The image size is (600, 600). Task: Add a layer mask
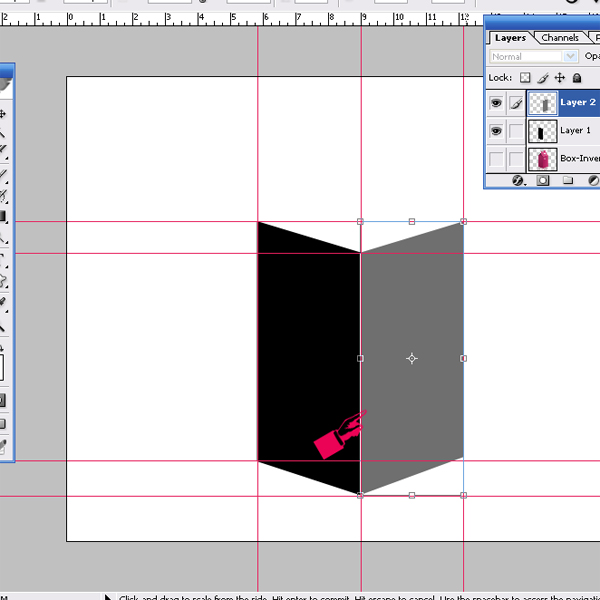[x=543, y=180]
